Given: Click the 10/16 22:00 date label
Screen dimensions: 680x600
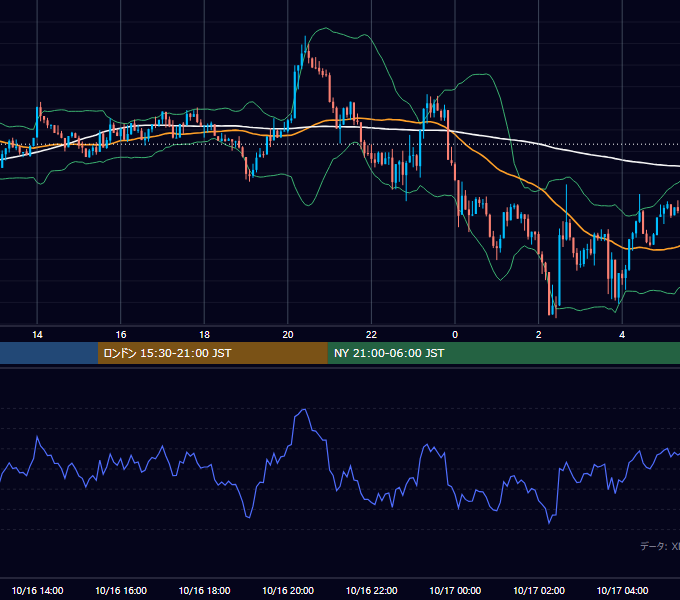Looking at the screenshot, I should click(x=371, y=590).
